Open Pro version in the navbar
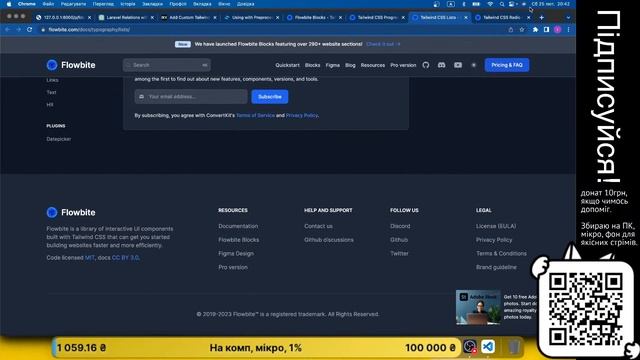Viewport: 640px width, 360px height. coord(403,65)
